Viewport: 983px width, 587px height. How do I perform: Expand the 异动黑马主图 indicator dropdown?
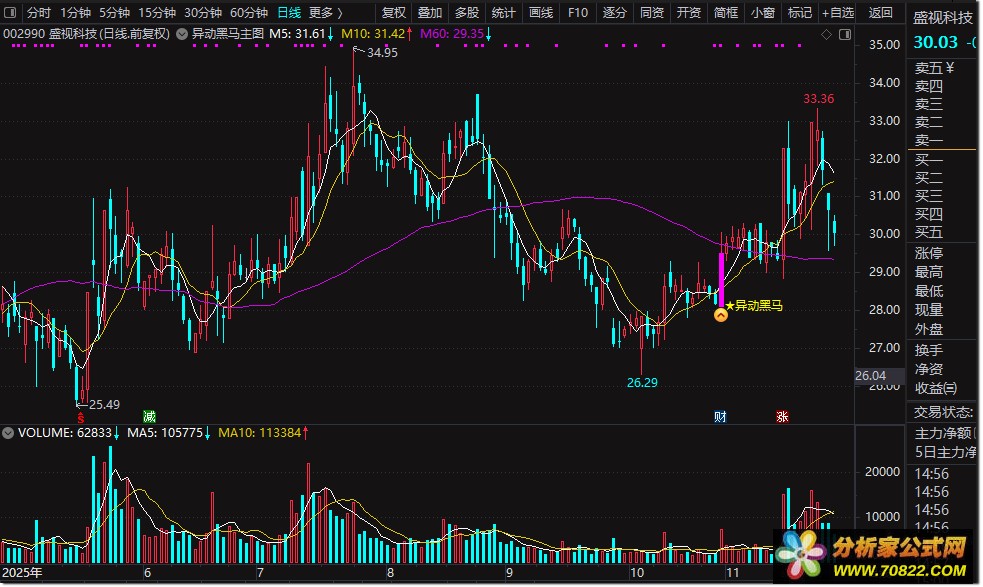(181, 34)
